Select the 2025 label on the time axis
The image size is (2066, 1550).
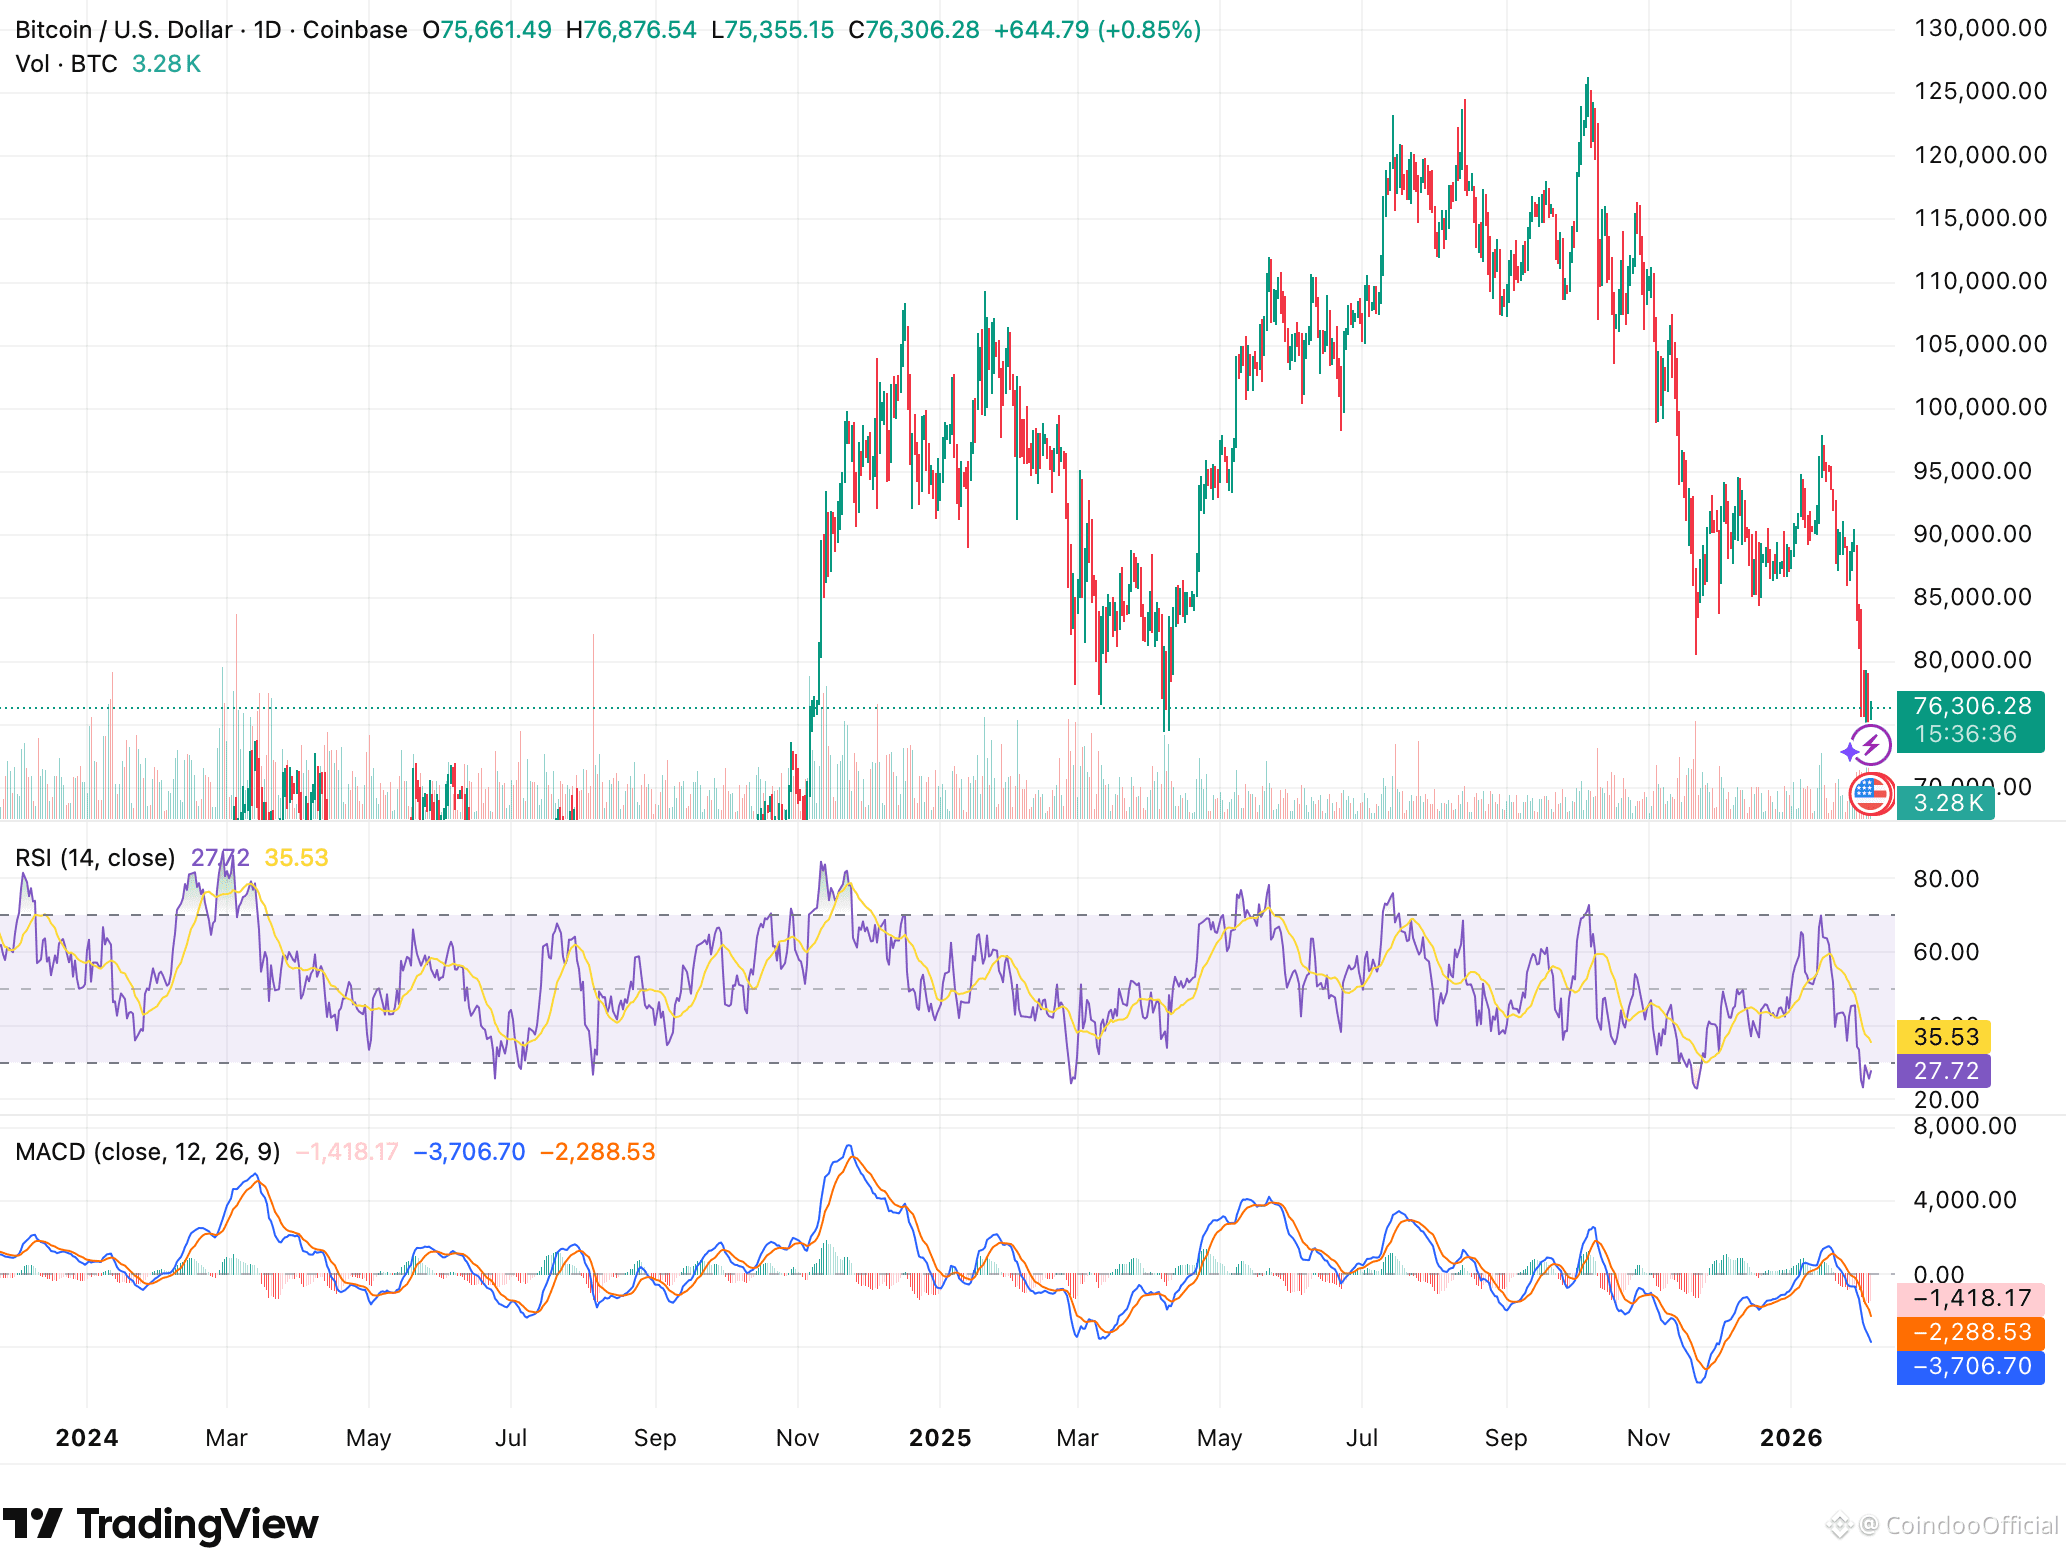pyautogui.click(x=939, y=1437)
